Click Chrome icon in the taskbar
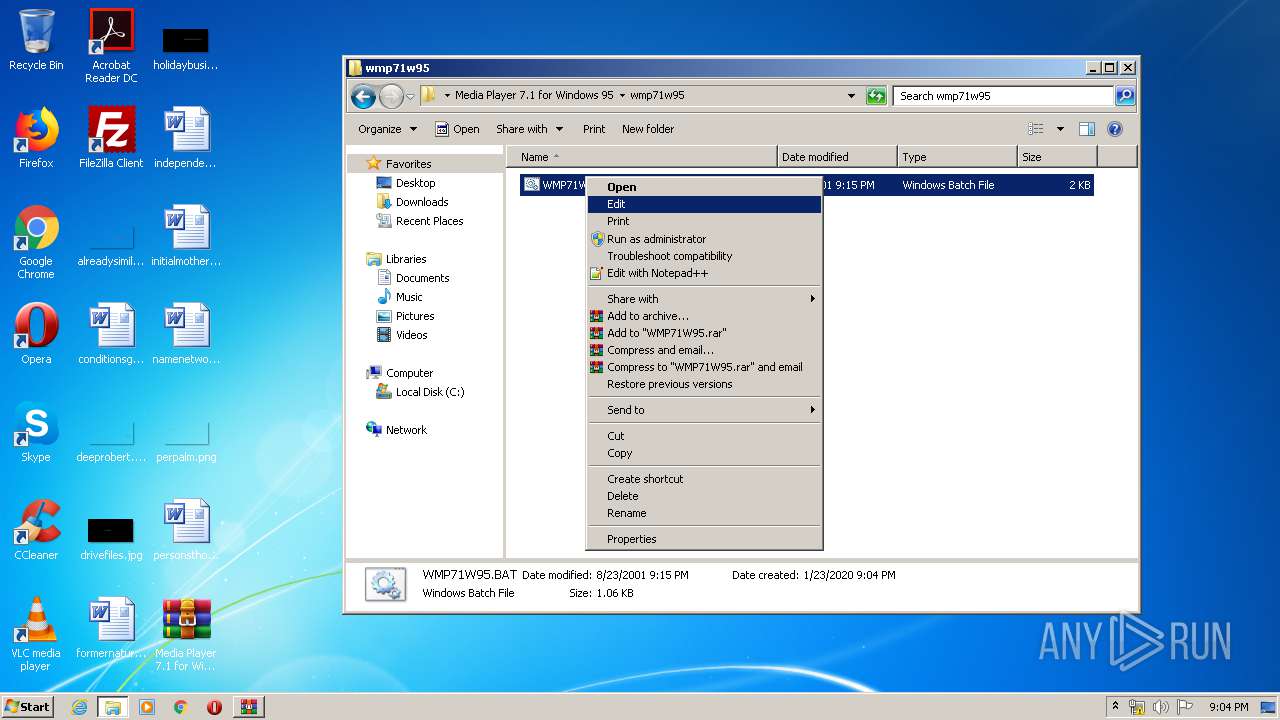1280x720 pixels. [x=180, y=707]
